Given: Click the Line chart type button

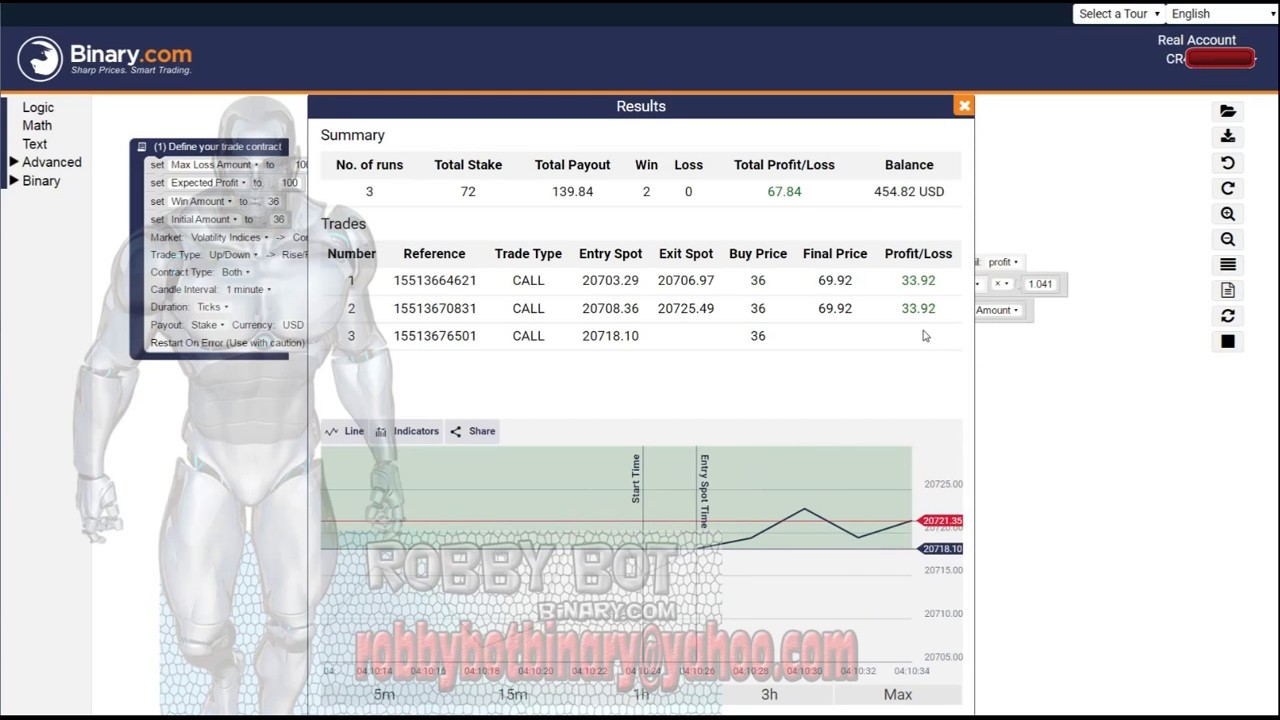Looking at the screenshot, I should [x=344, y=431].
